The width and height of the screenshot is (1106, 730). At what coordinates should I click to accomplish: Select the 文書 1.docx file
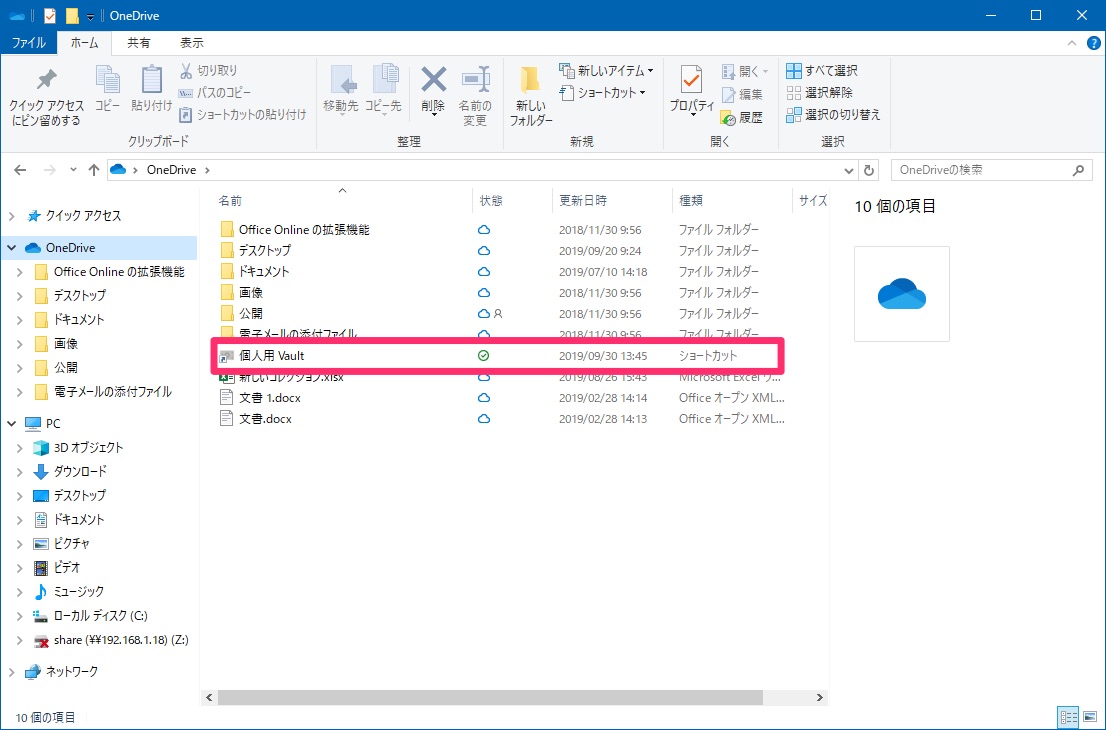[x=269, y=398]
